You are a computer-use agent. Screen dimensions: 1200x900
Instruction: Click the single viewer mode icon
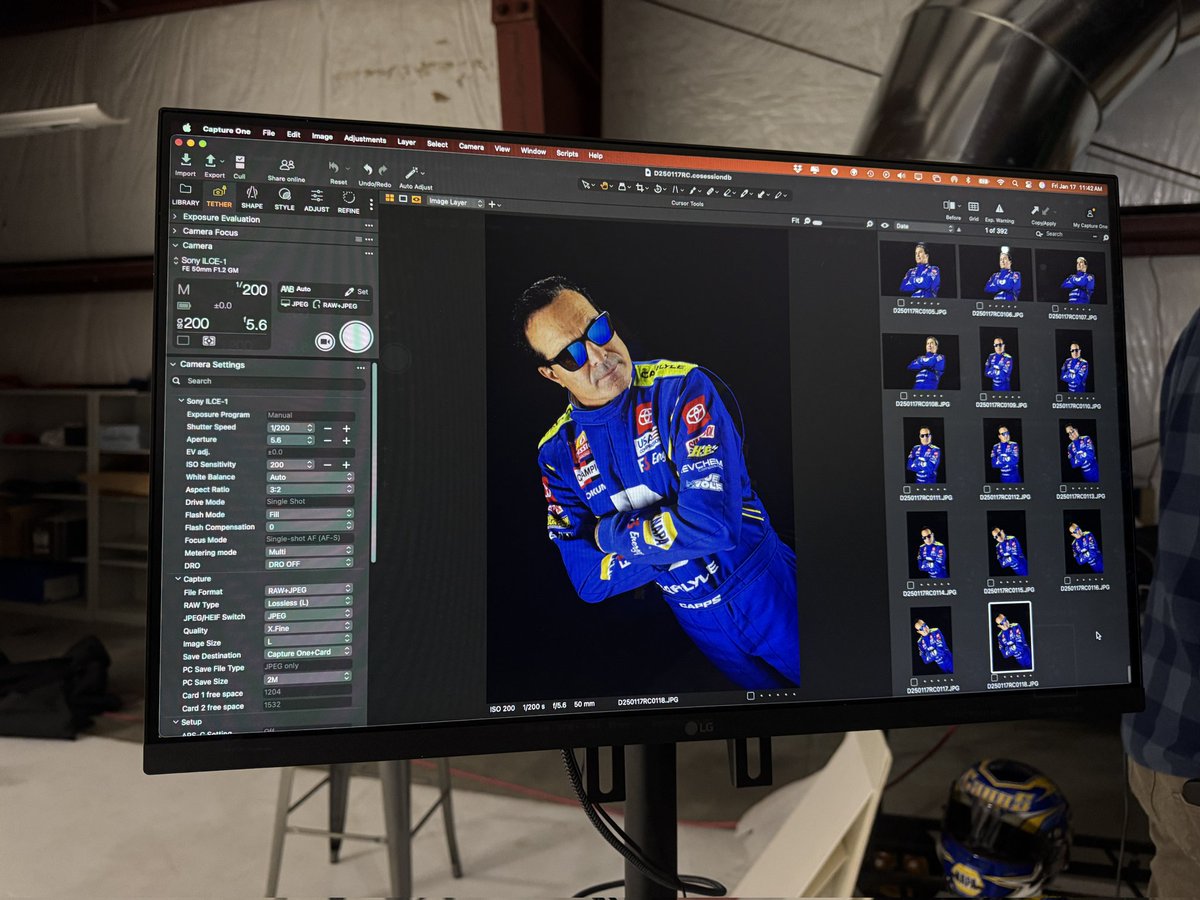pos(403,198)
